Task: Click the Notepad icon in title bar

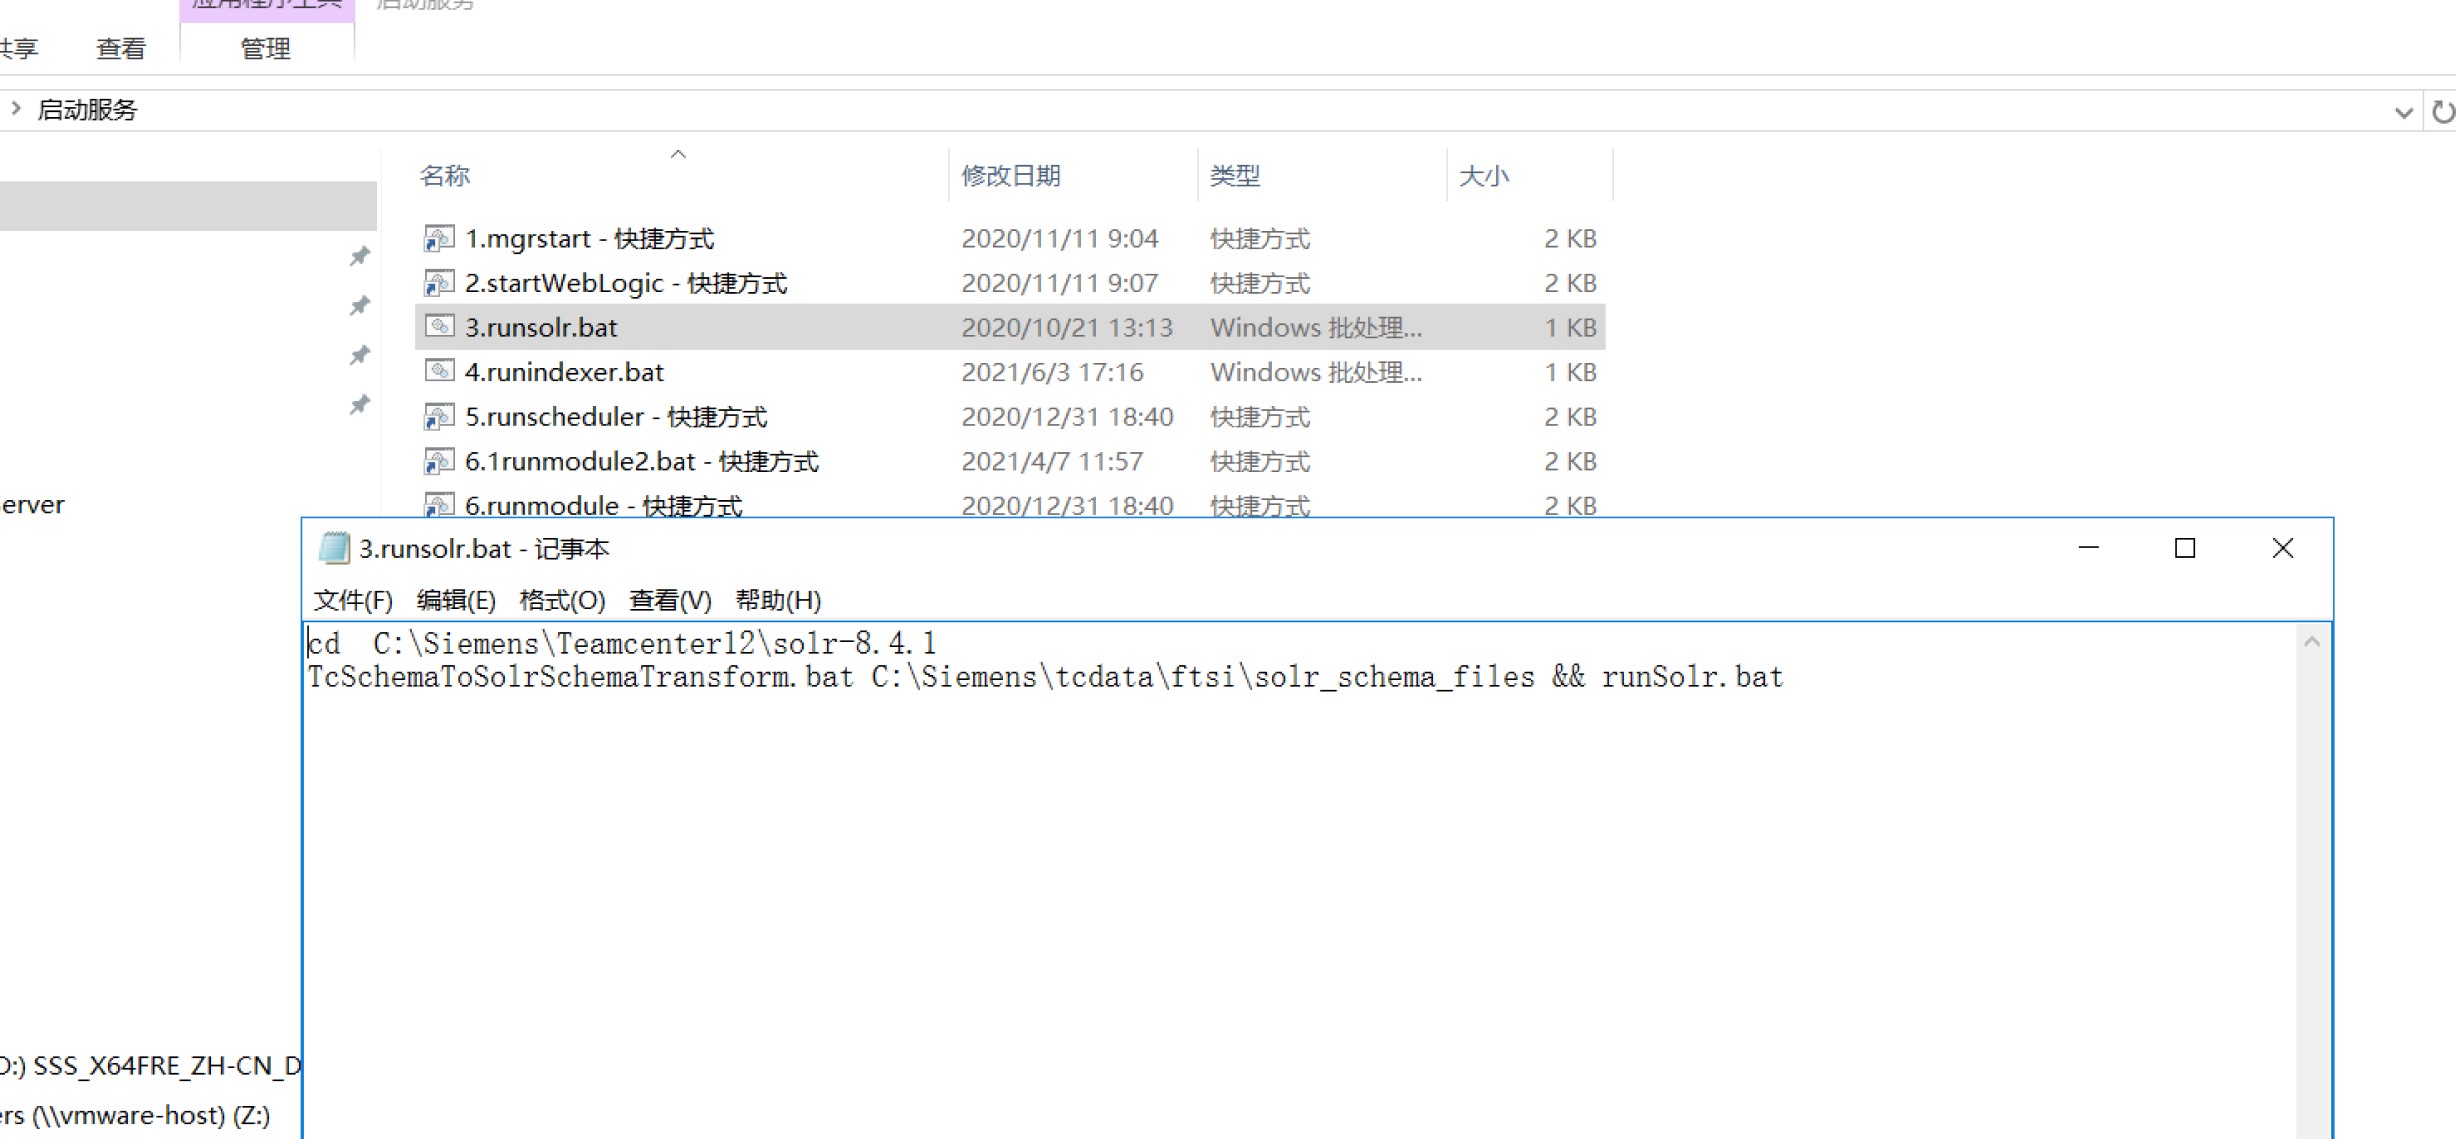Action: click(334, 548)
